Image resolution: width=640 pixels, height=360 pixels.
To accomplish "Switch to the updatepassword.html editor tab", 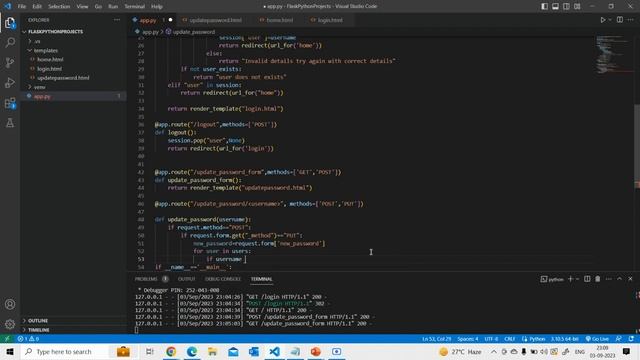I will click(x=215, y=20).
